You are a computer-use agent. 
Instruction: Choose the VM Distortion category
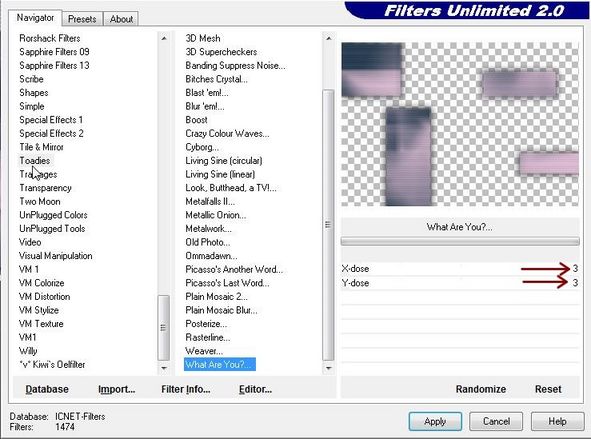click(44, 297)
